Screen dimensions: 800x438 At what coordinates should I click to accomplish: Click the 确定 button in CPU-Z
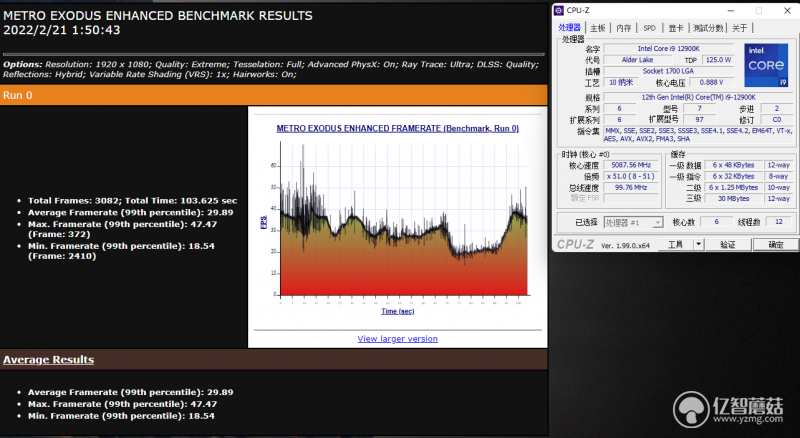[x=776, y=245]
